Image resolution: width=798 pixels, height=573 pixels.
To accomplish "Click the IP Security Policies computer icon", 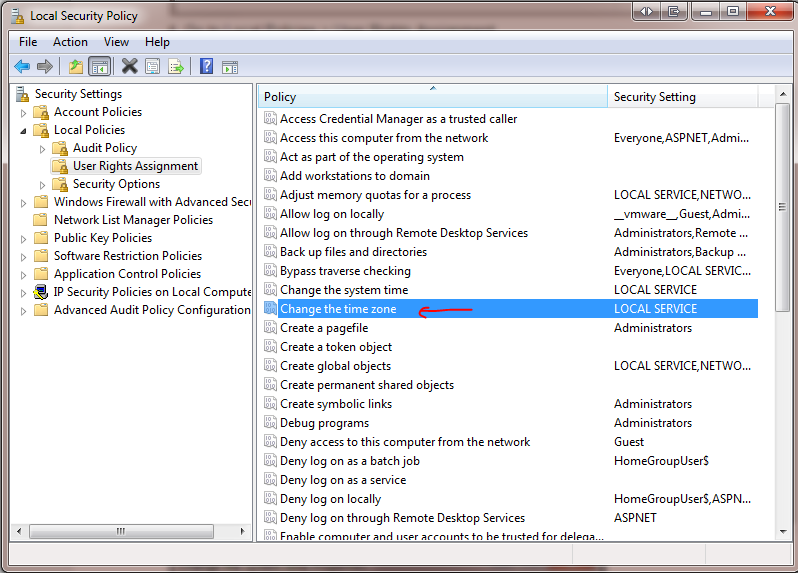I will [41, 292].
